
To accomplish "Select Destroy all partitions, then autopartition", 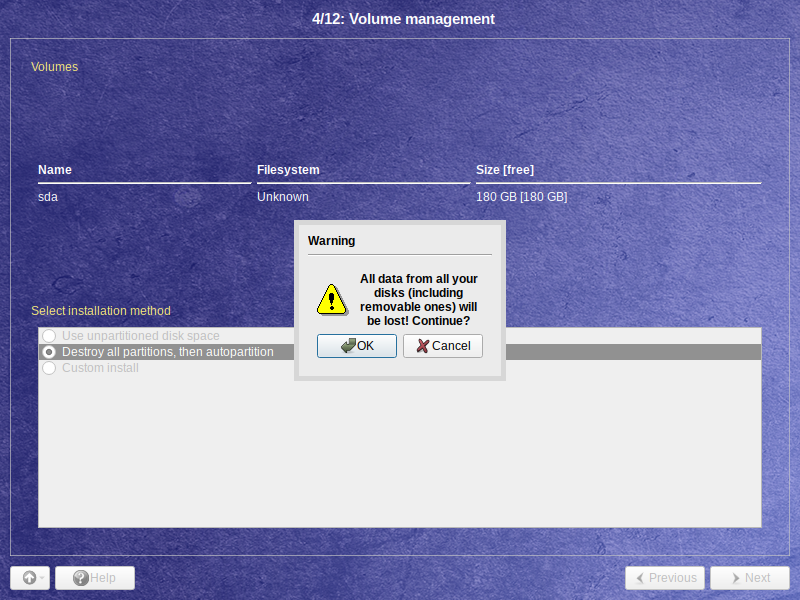I will coord(400,352).
